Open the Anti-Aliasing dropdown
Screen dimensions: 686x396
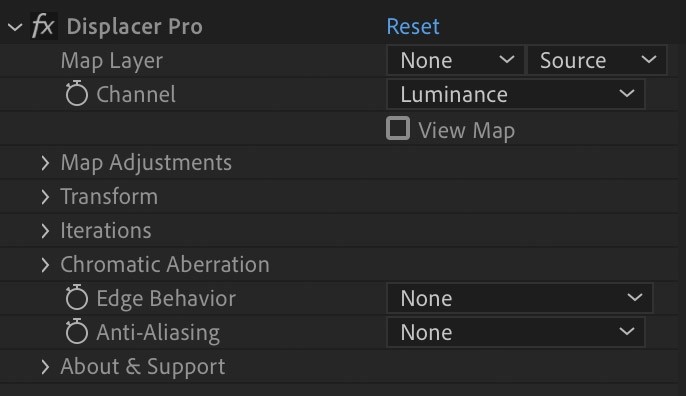pos(516,332)
